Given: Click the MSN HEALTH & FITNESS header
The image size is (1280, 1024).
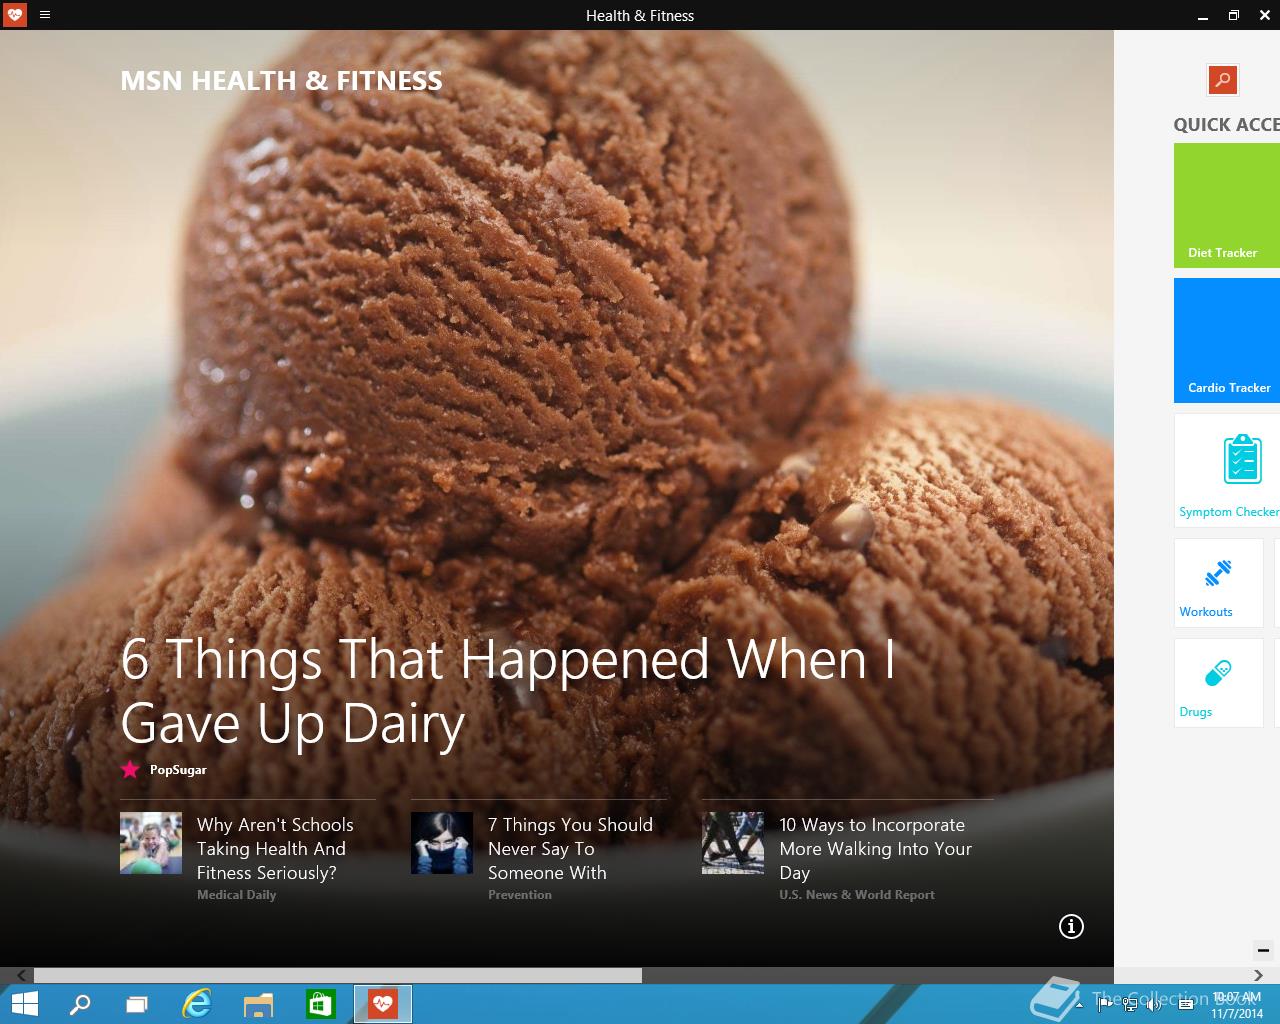Looking at the screenshot, I should pos(281,81).
